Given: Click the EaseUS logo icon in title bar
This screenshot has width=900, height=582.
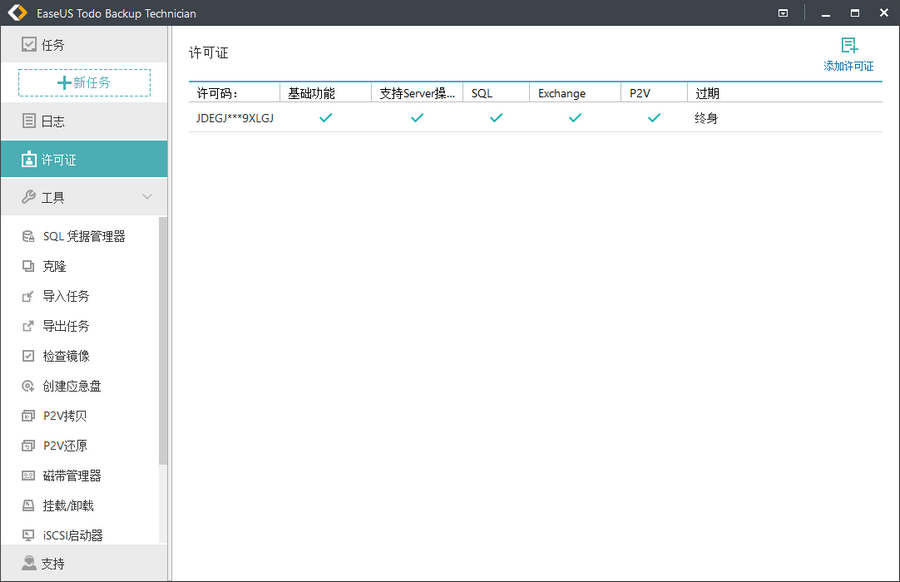Looking at the screenshot, I should pyautogui.click(x=18, y=13).
